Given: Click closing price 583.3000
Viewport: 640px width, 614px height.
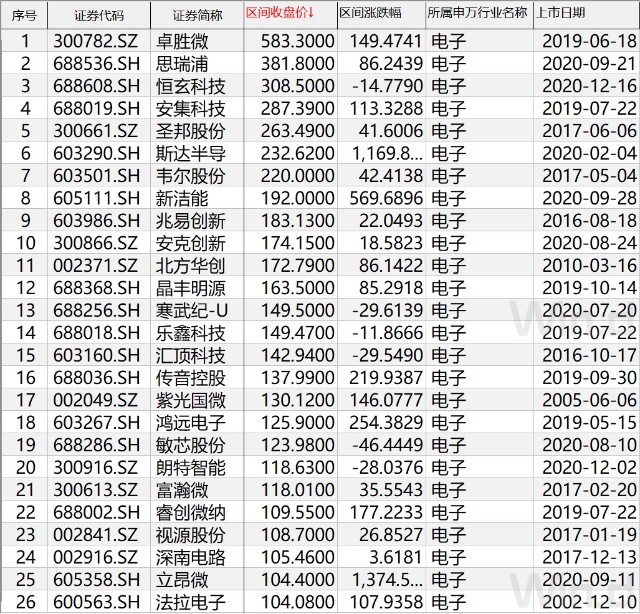Looking at the screenshot, I should tap(298, 41).
